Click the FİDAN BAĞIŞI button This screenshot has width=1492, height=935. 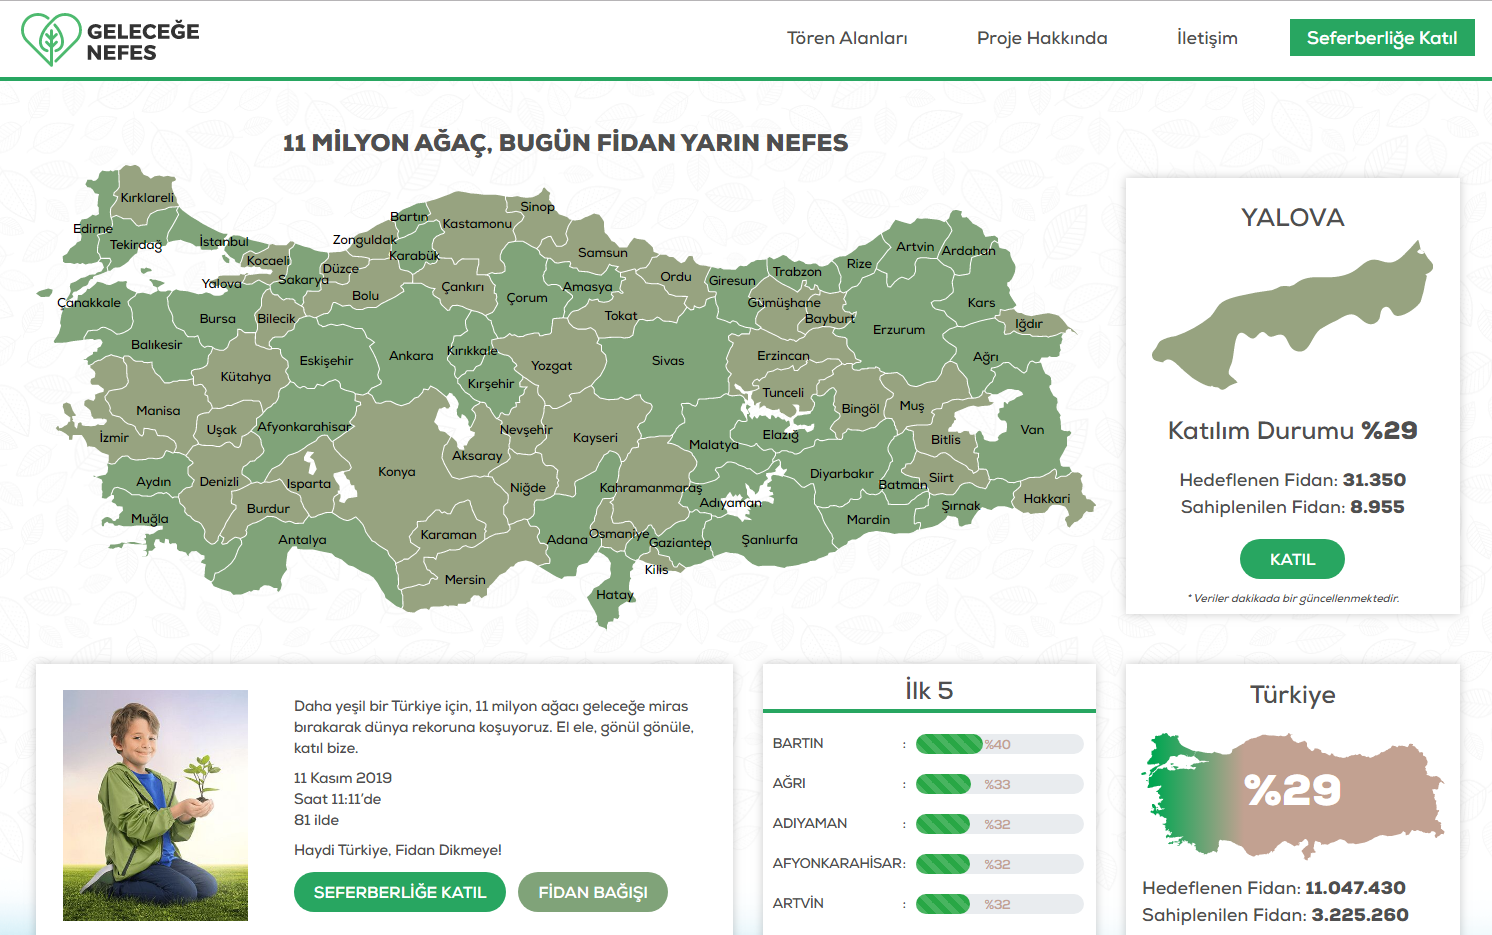tap(593, 892)
